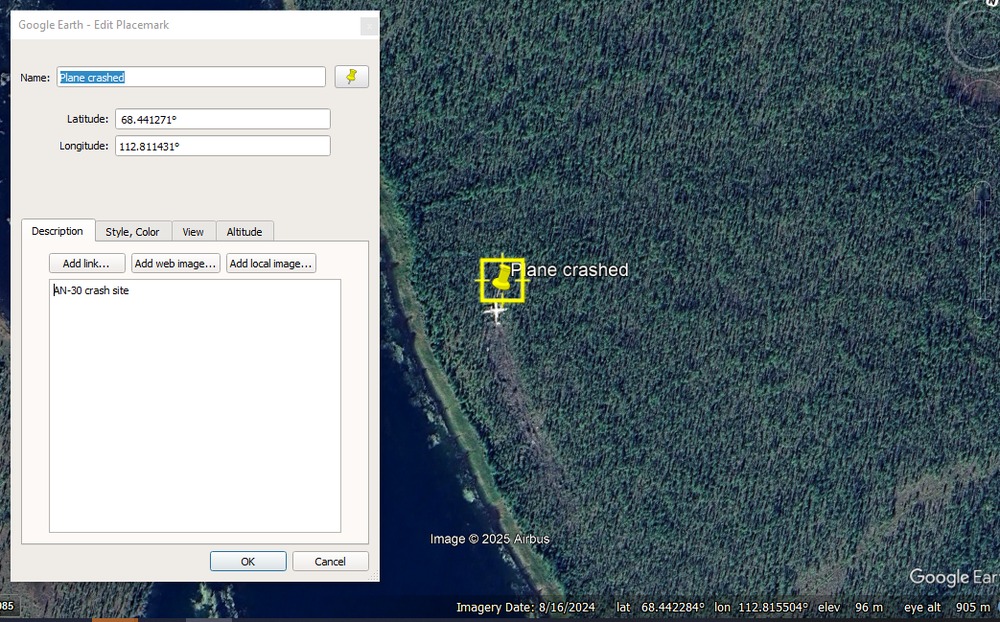Edit the placemark Name field

[x=191, y=77]
